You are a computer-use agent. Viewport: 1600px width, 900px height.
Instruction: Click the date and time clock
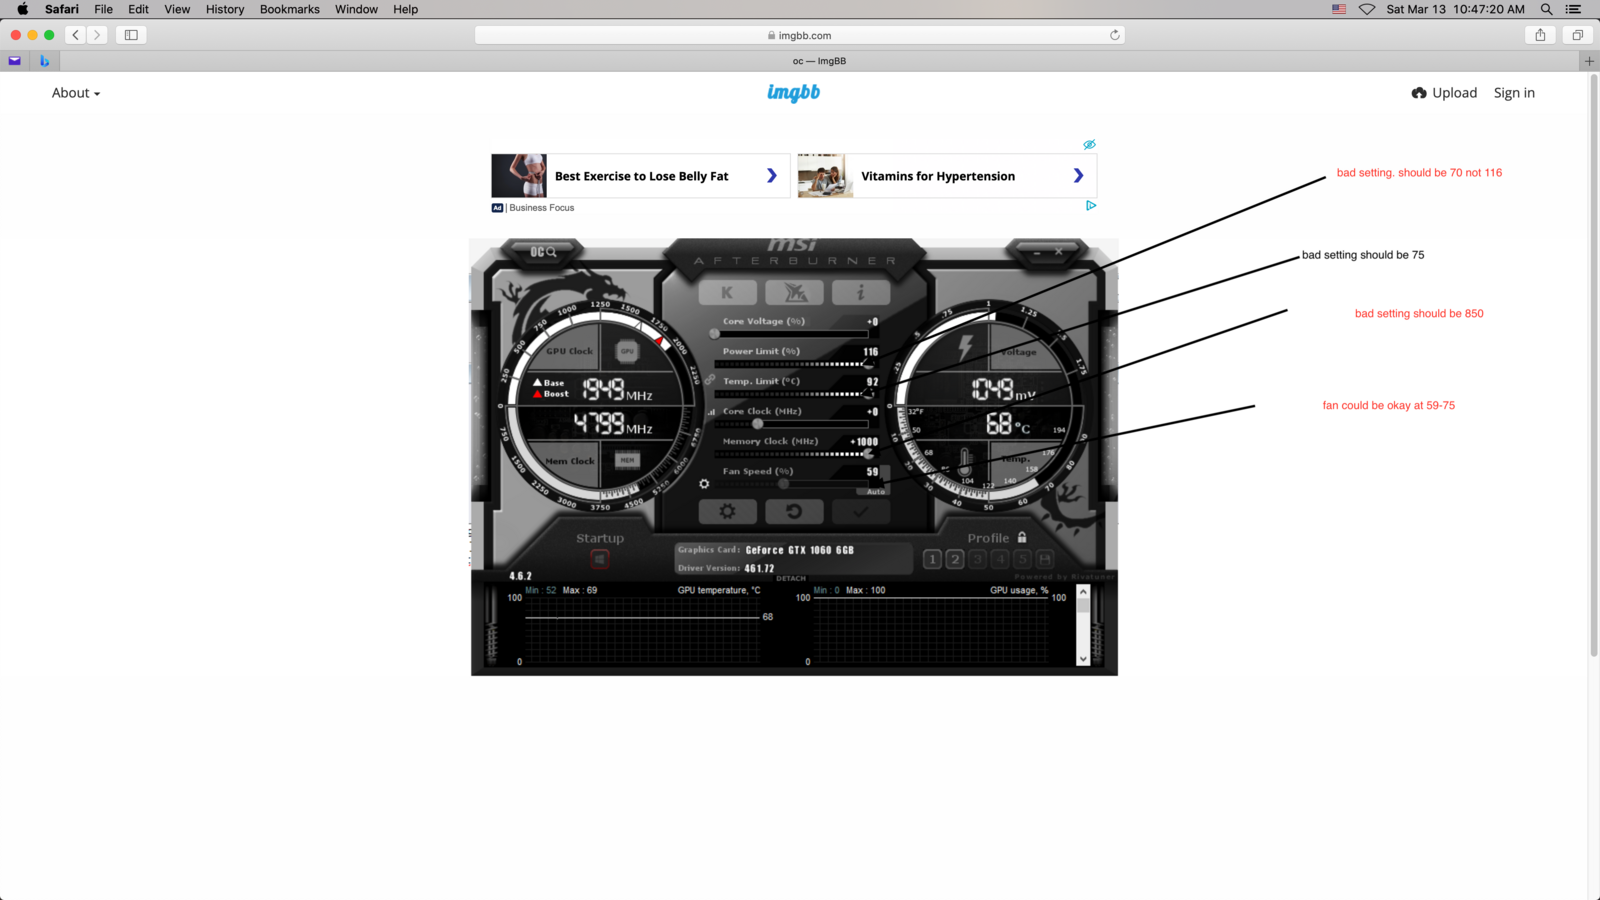[x=1455, y=9]
